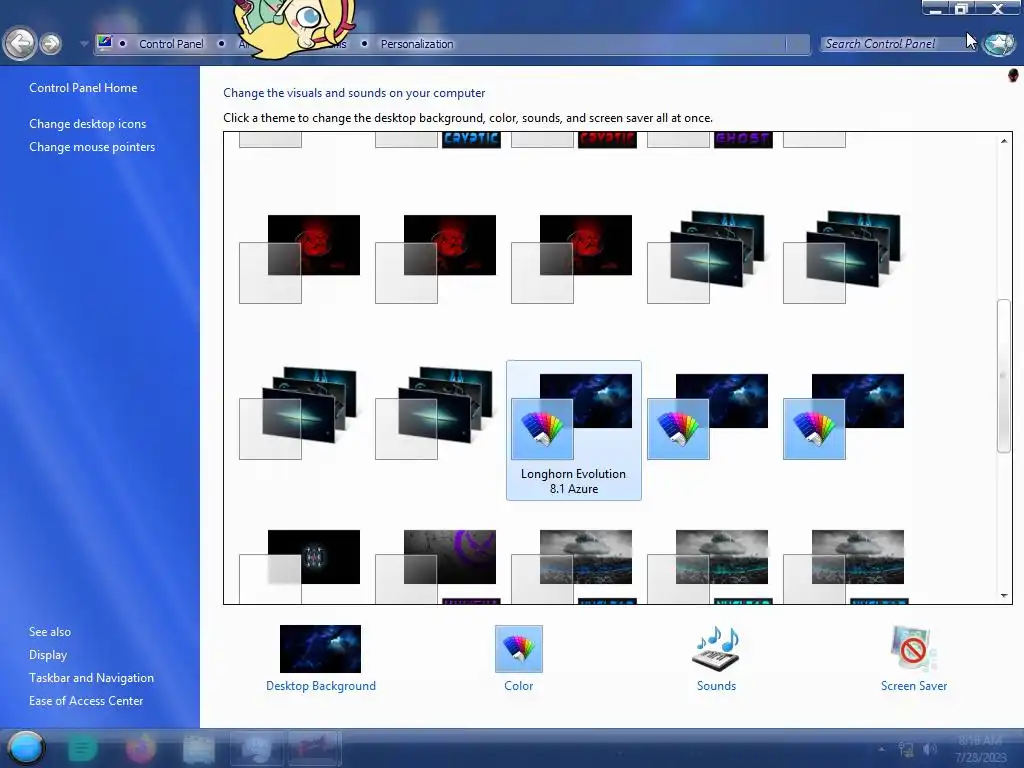
Task: Open Change desktop icons link
Action: coord(88,123)
